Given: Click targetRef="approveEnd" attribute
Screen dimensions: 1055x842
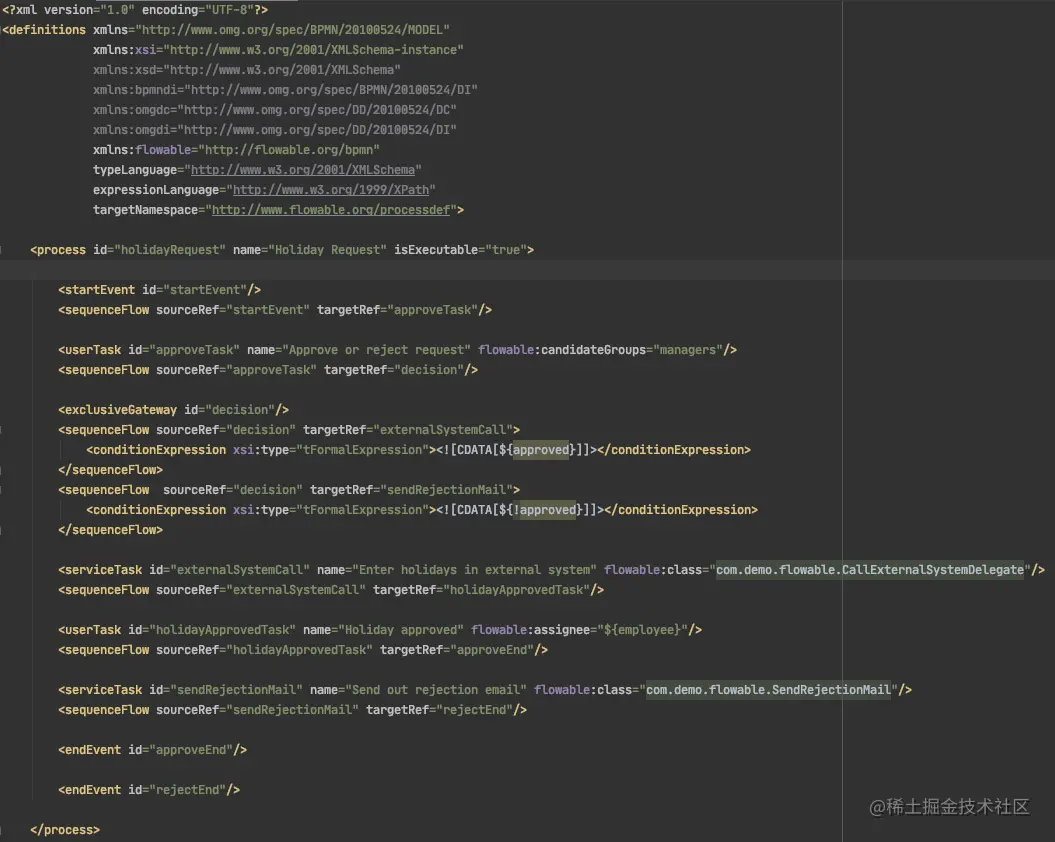Looking at the screenshot, I should click(x=457, y=650).
